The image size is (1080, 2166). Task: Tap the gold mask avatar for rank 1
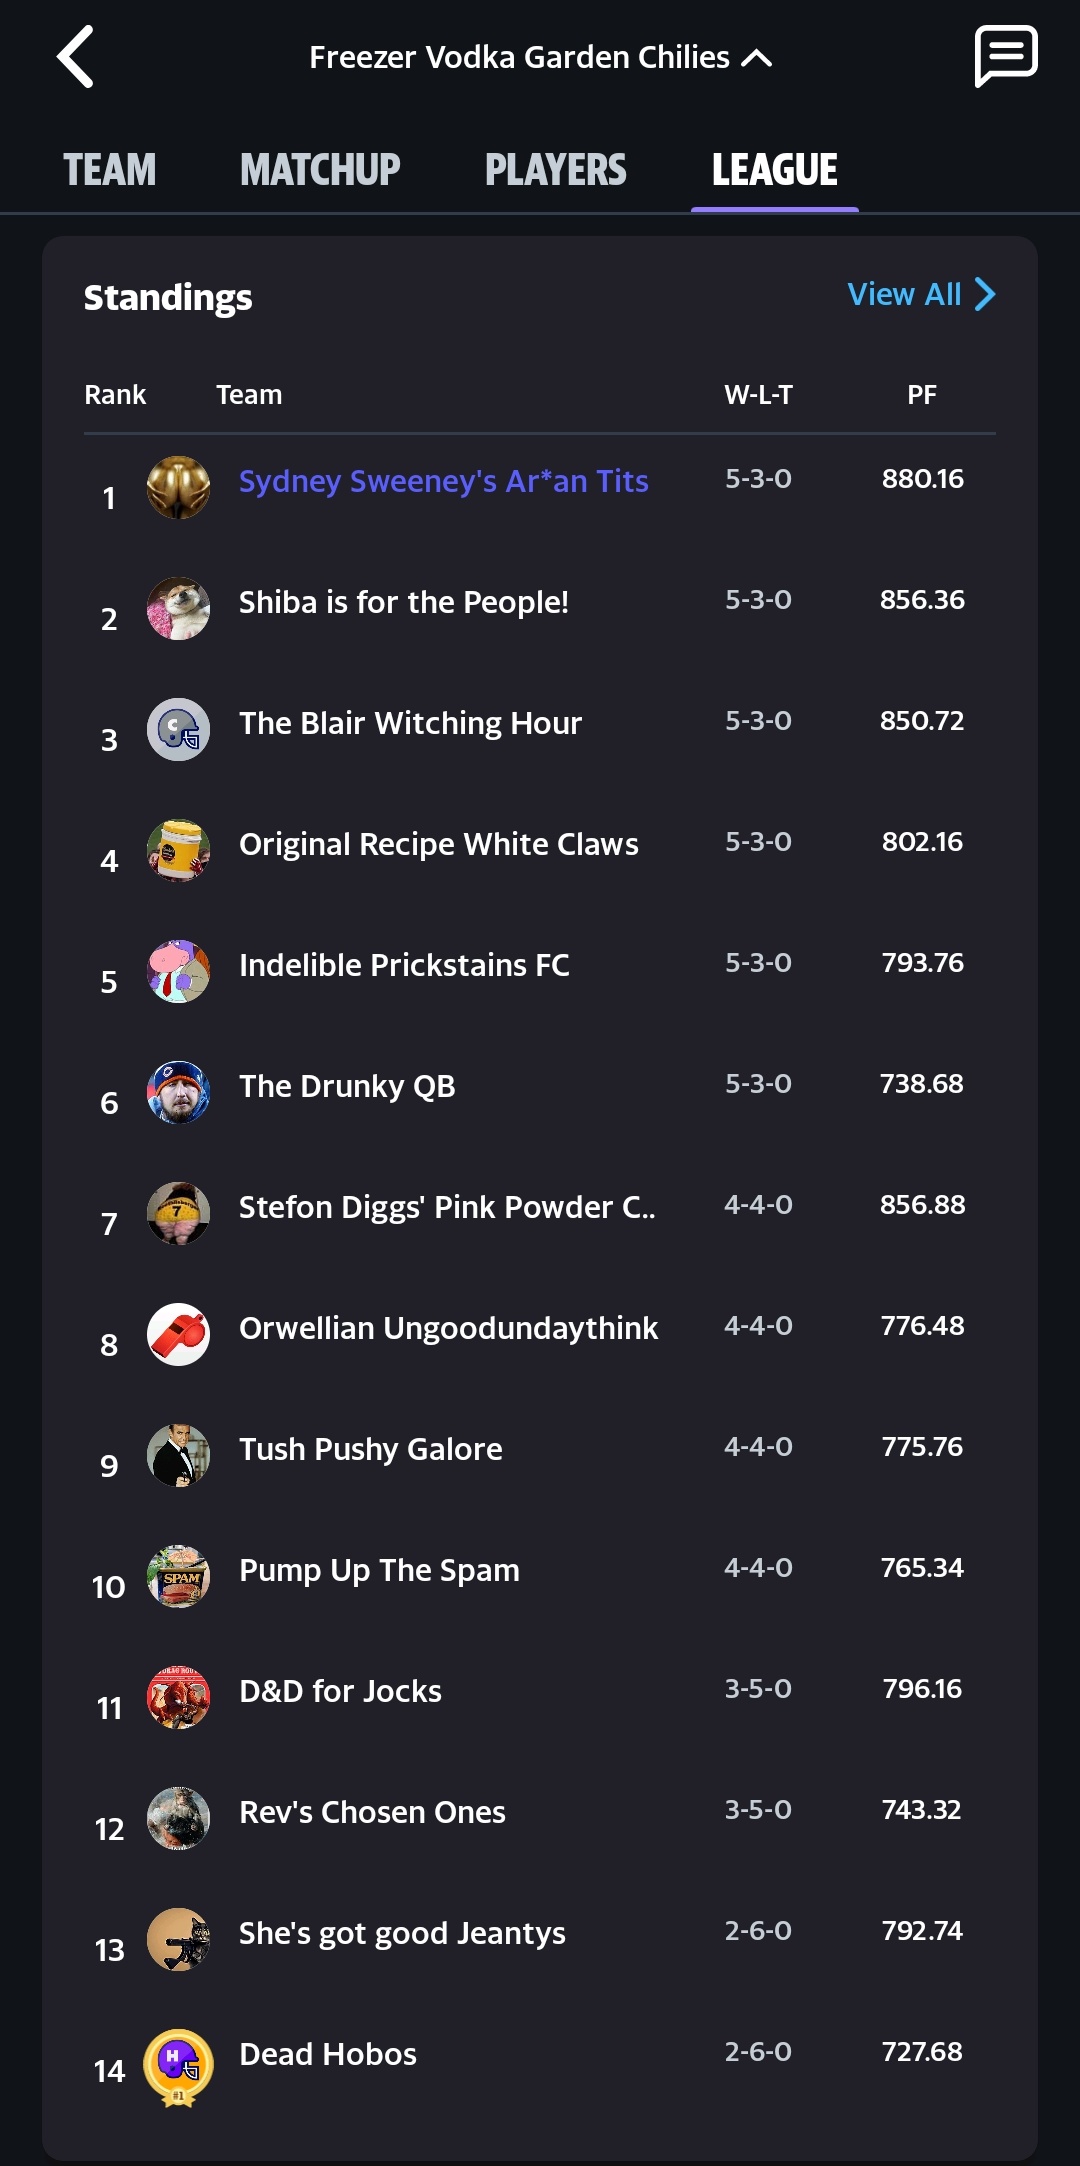click(x=178, y=488)
